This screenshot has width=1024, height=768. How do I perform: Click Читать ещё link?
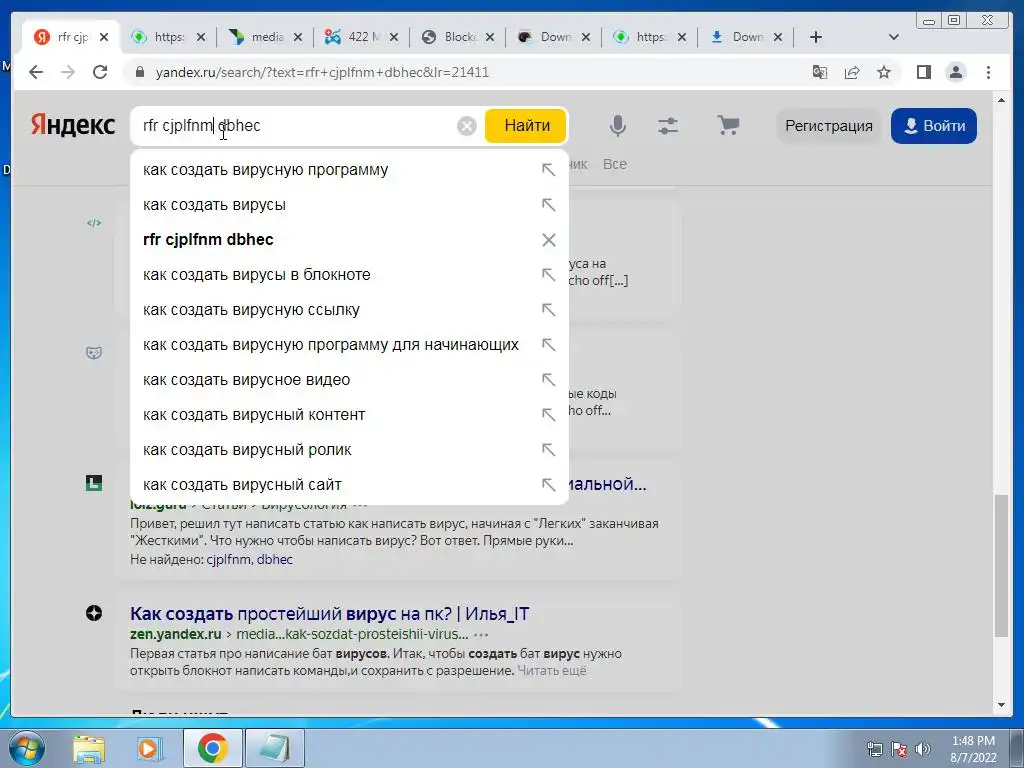pos(552,671)
